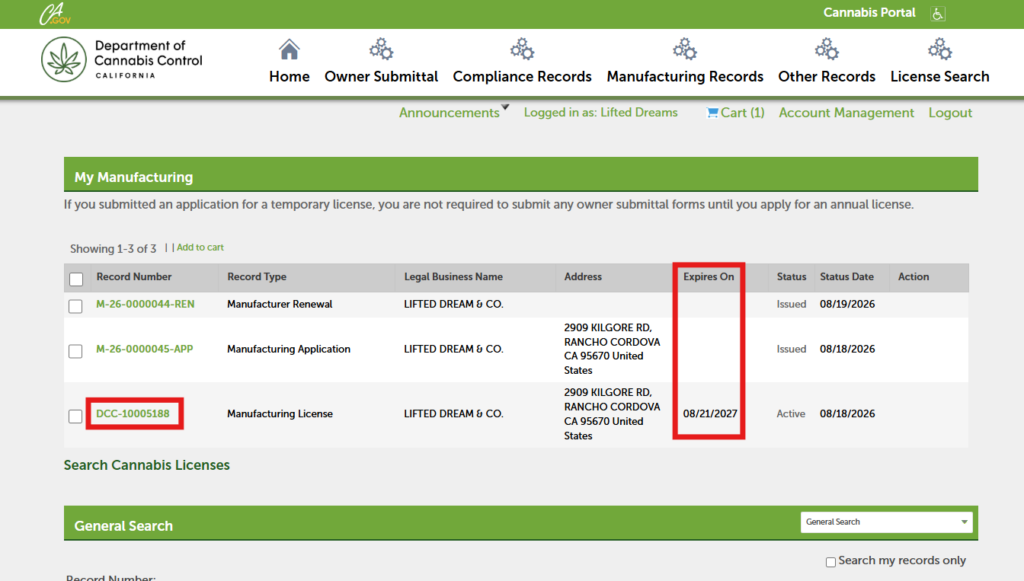Open record M-26-0000045-APP
The image size is (1024, 581).
point(144,349)
